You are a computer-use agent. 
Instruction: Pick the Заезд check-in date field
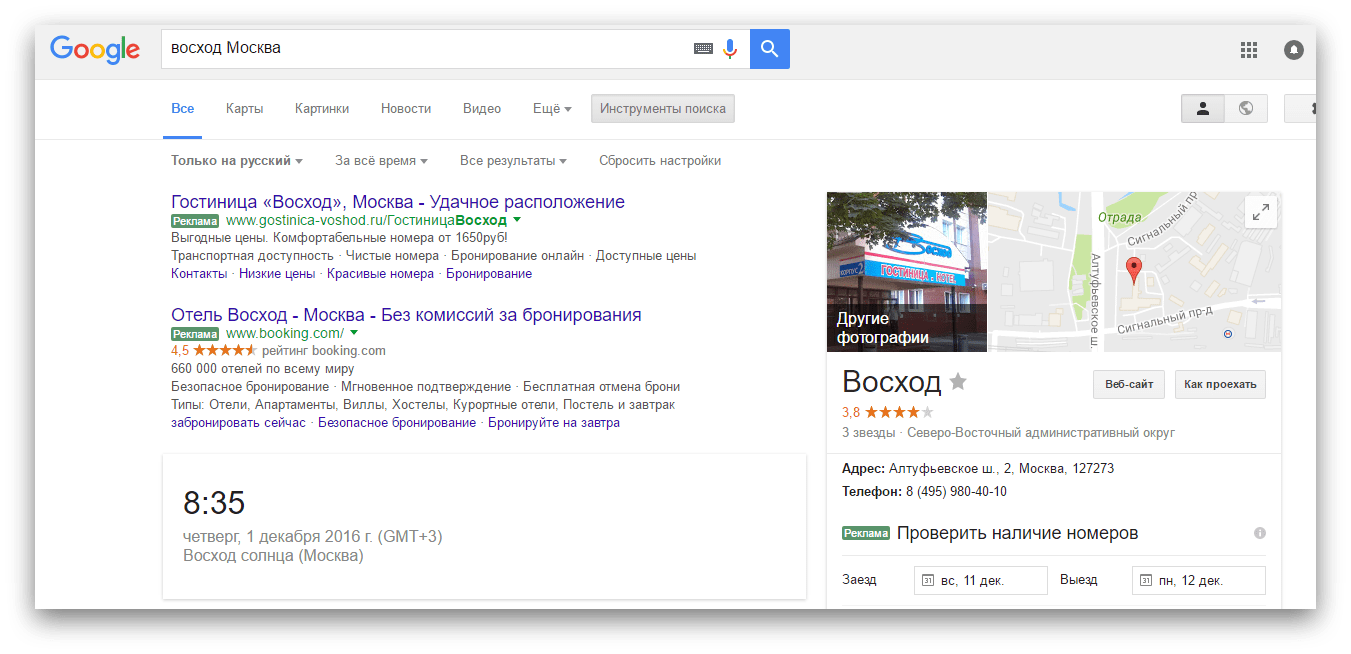coord(980,580)
